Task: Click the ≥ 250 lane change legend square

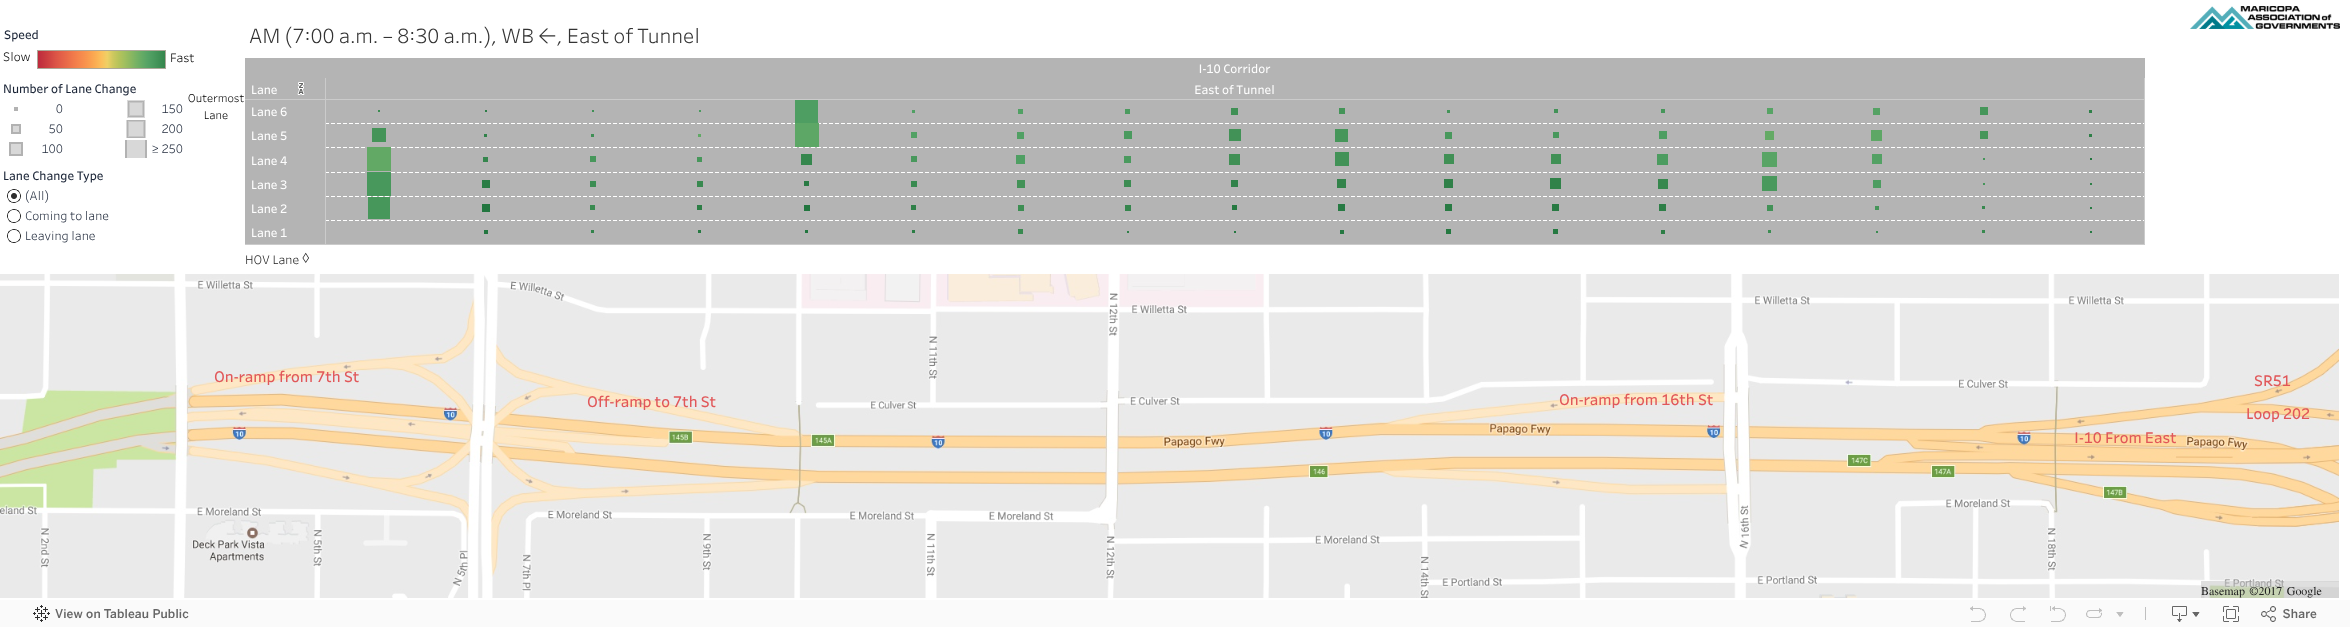Action: [x=136, y=149]
